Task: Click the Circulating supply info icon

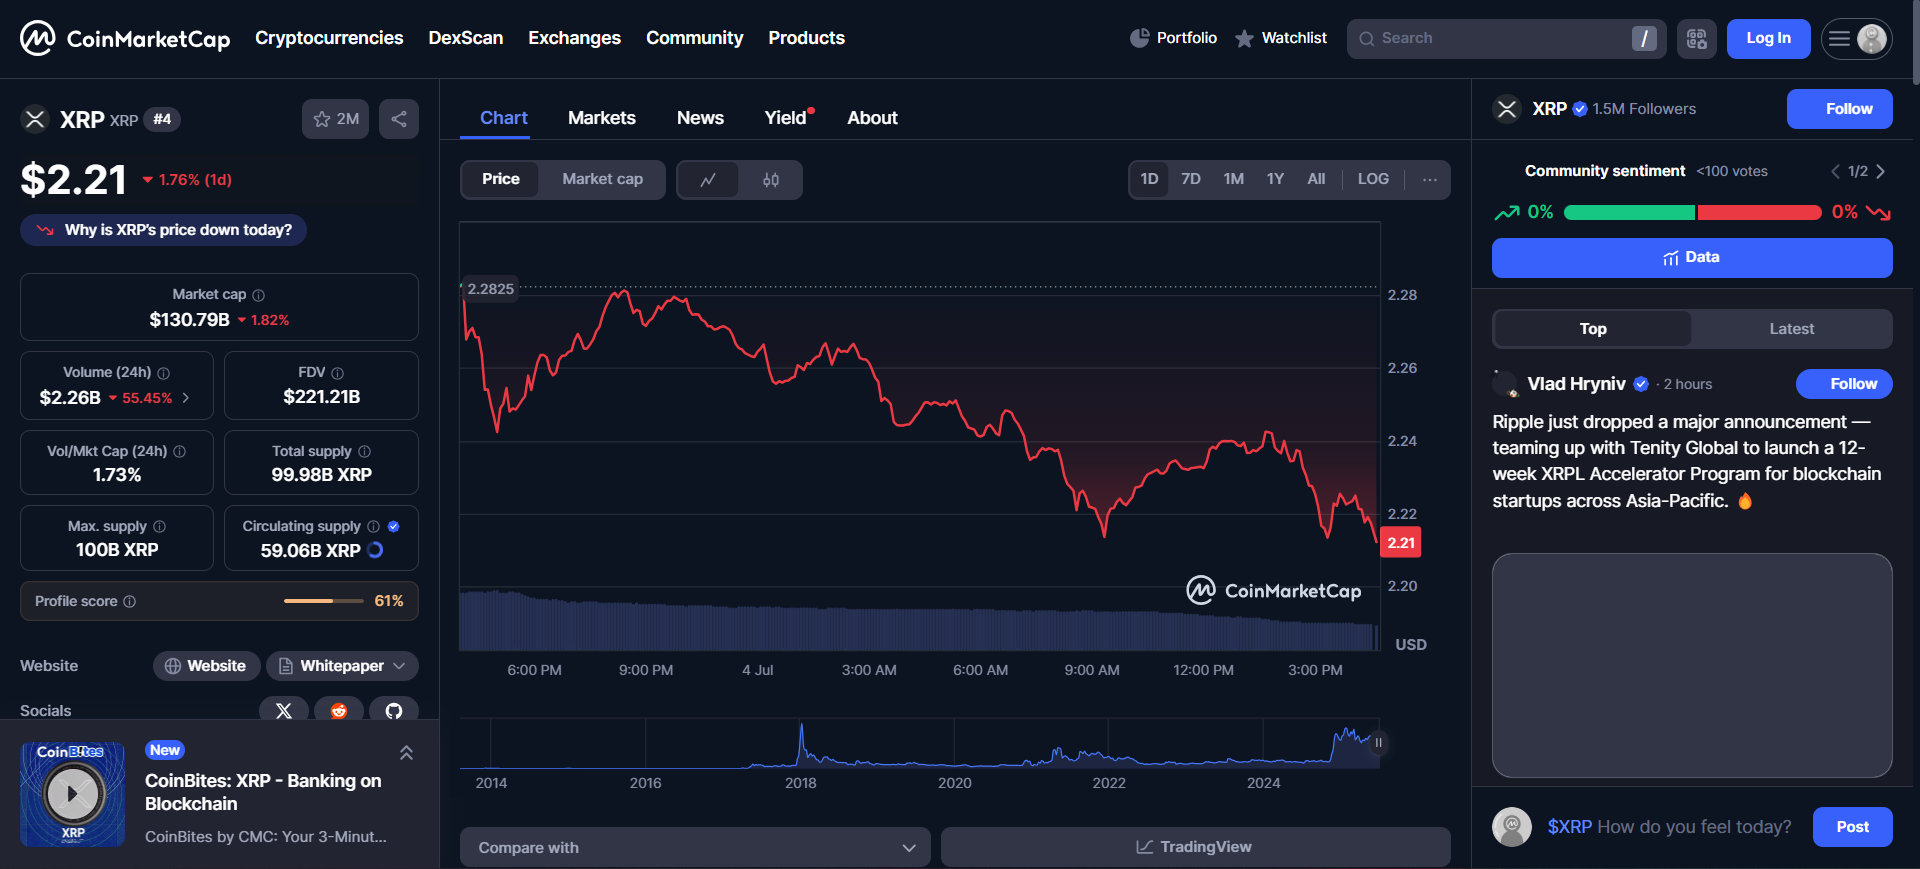Action: pyautogui.click(x=373, y=526)
